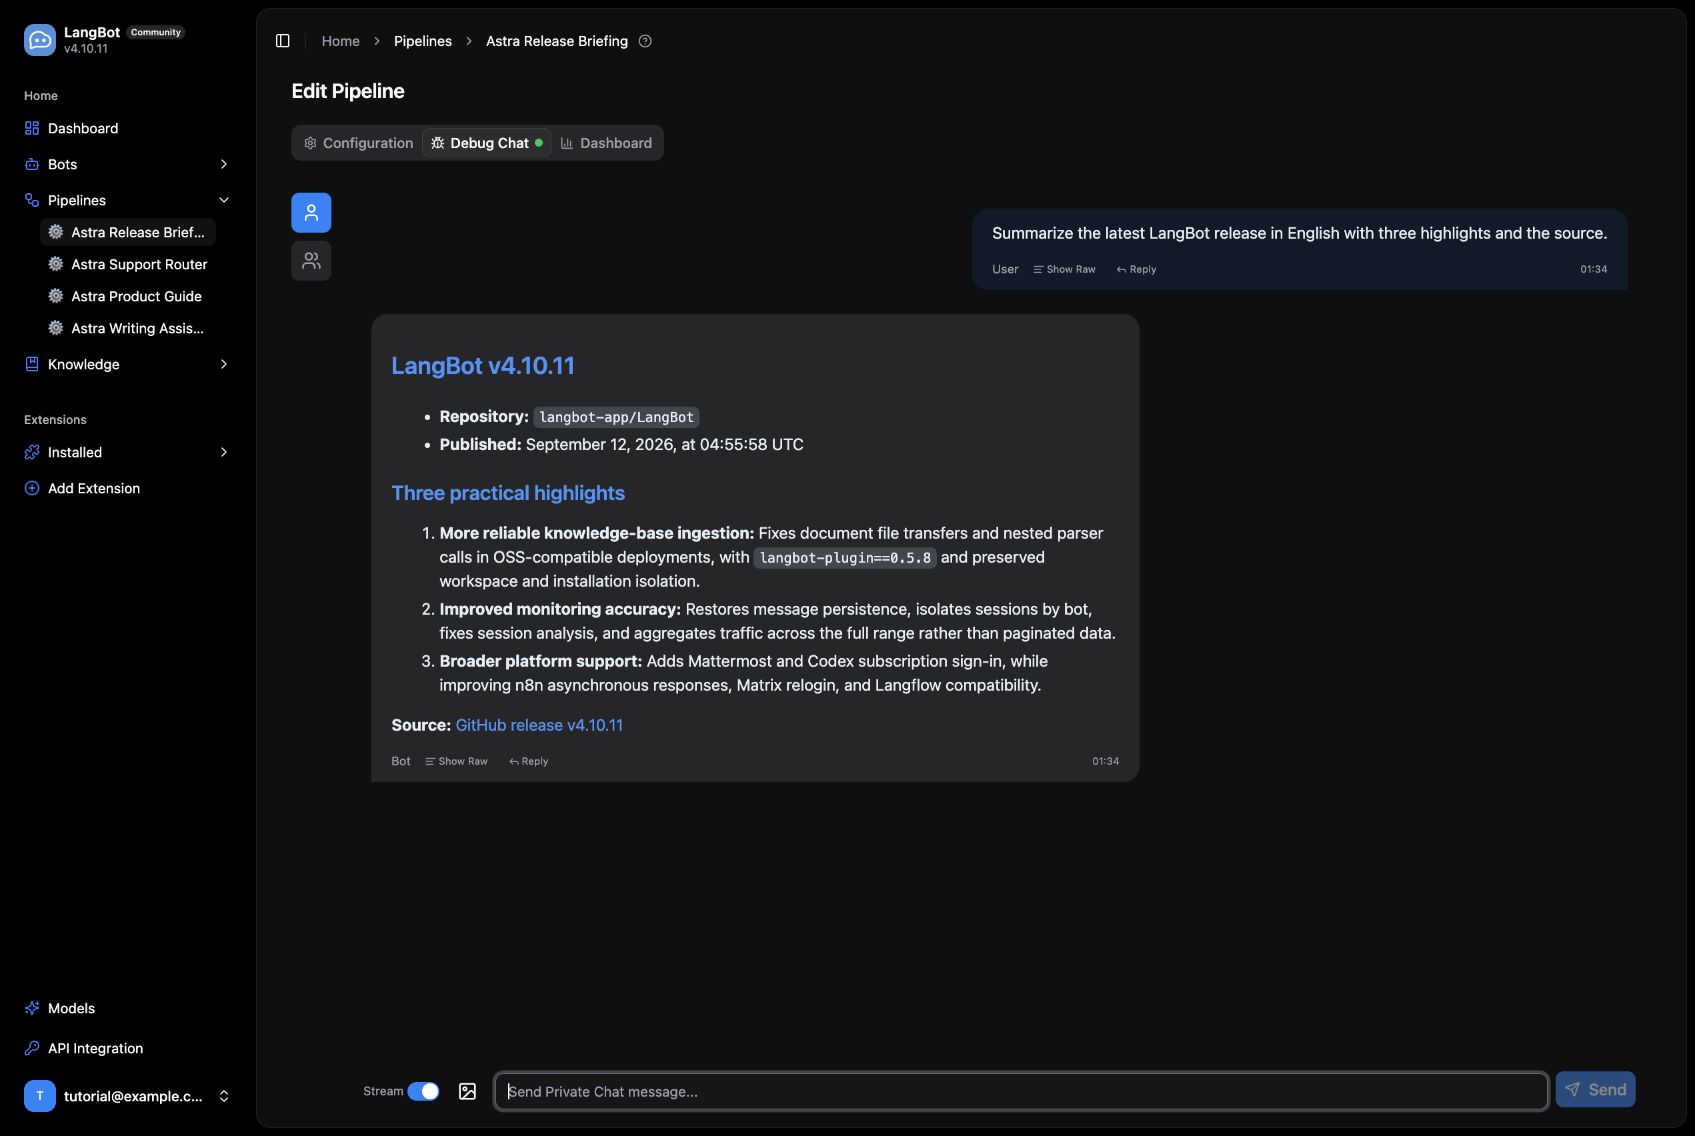
Task: Open Astra Support Router pipeline
Action: [x=128, y=264]
